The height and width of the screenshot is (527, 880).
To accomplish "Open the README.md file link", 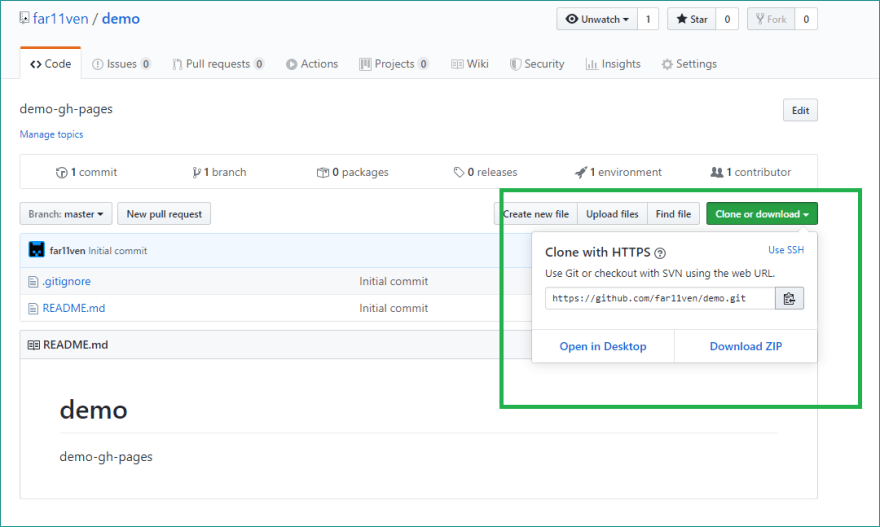I will 74,308.
